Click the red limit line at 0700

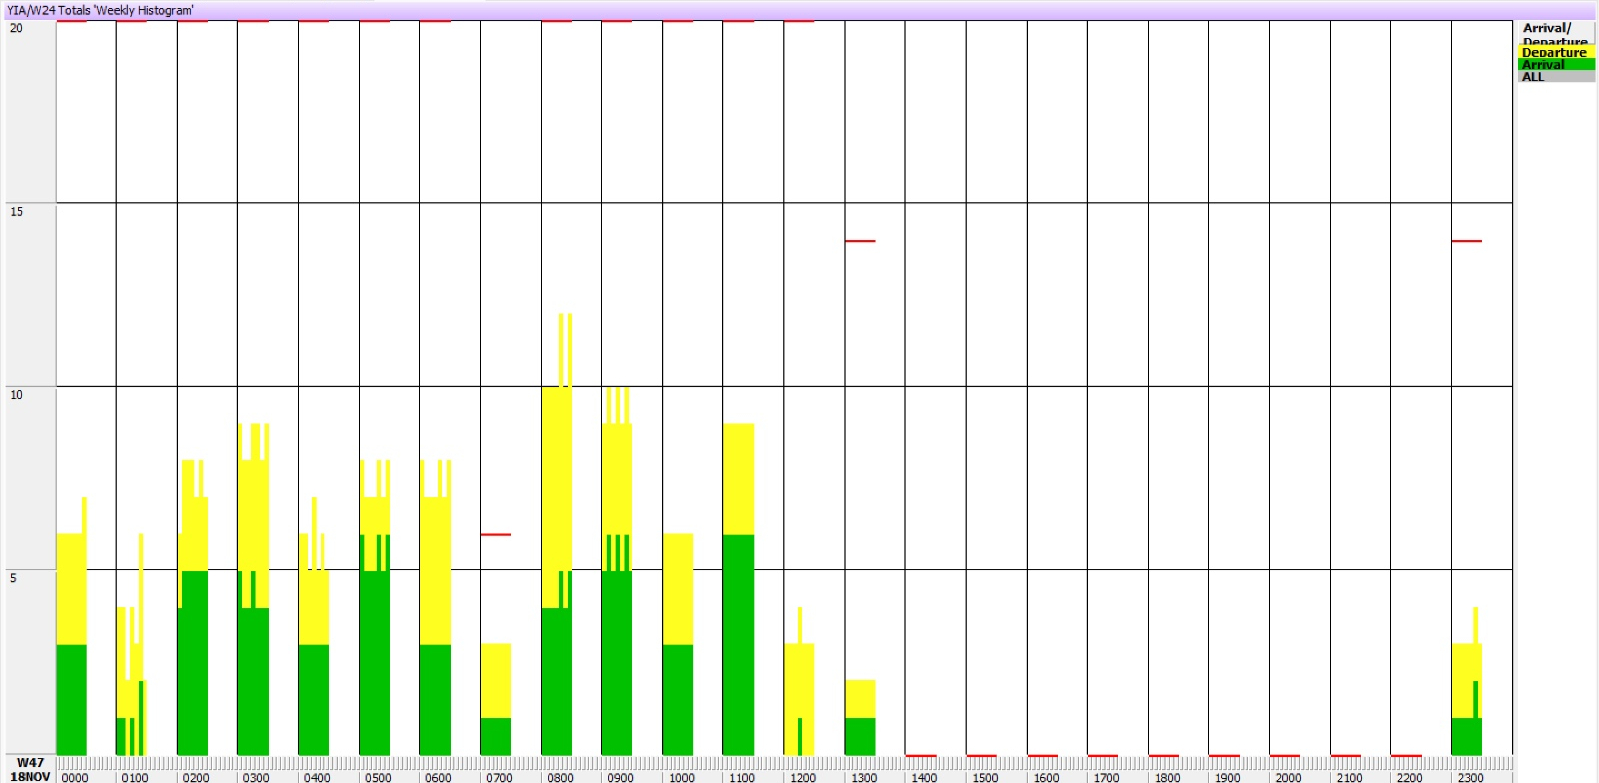495,534
